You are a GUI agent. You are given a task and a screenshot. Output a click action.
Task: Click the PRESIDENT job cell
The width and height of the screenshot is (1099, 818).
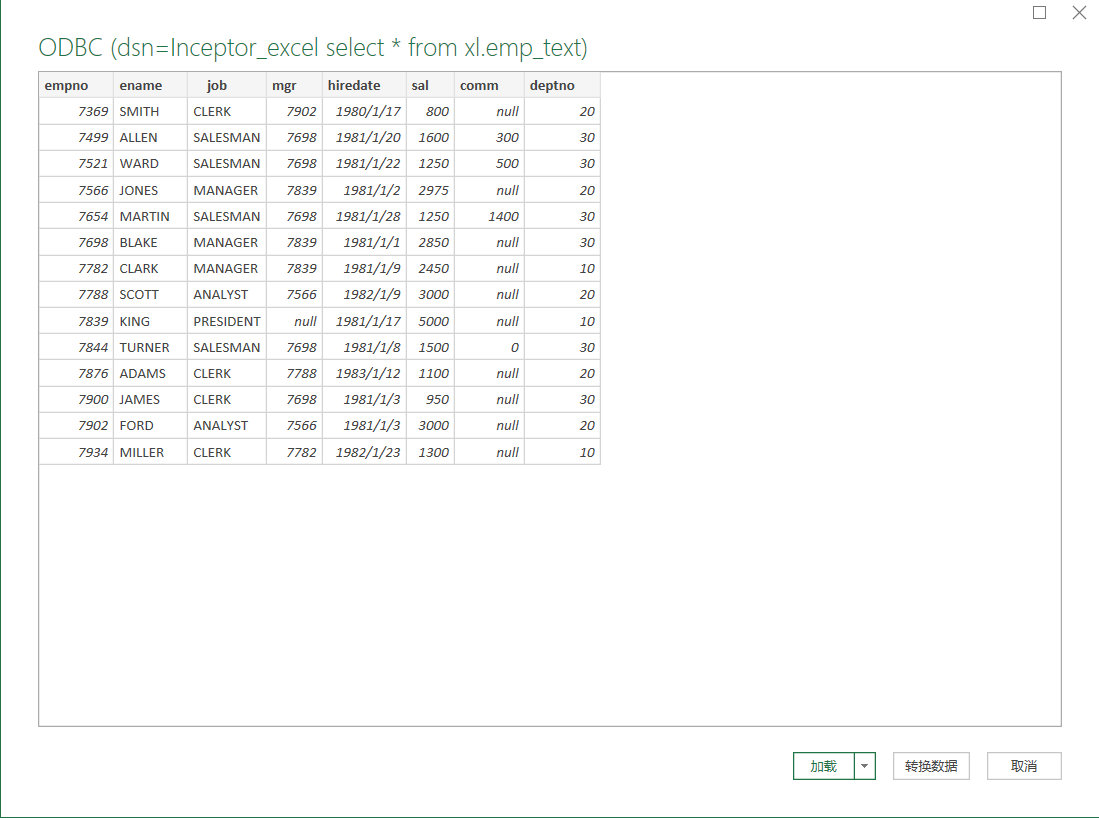(227, 321)
